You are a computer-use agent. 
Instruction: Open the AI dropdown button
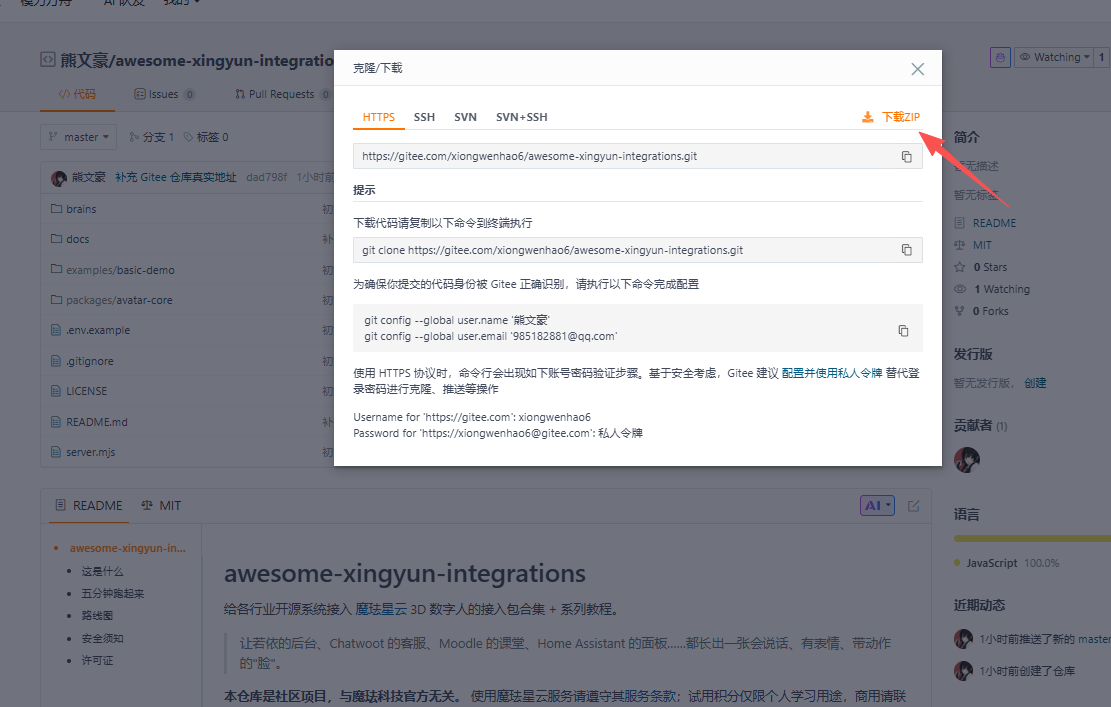coord(877,505)
